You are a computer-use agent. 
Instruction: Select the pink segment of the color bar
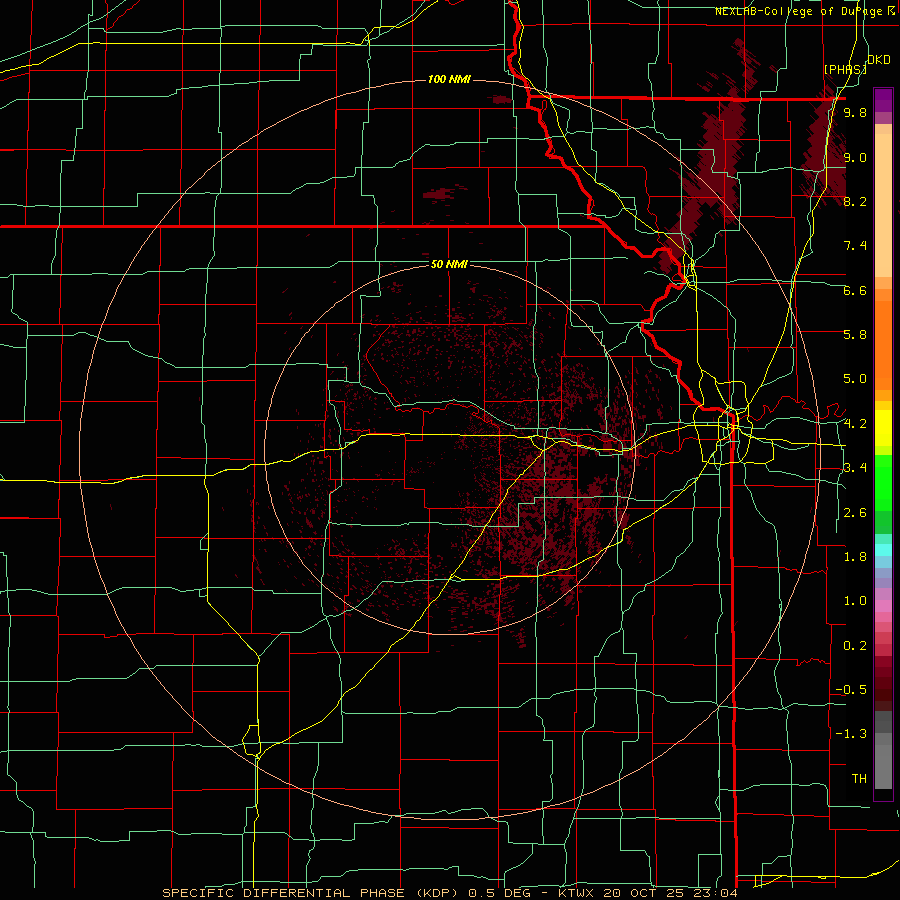click(883, 606)
